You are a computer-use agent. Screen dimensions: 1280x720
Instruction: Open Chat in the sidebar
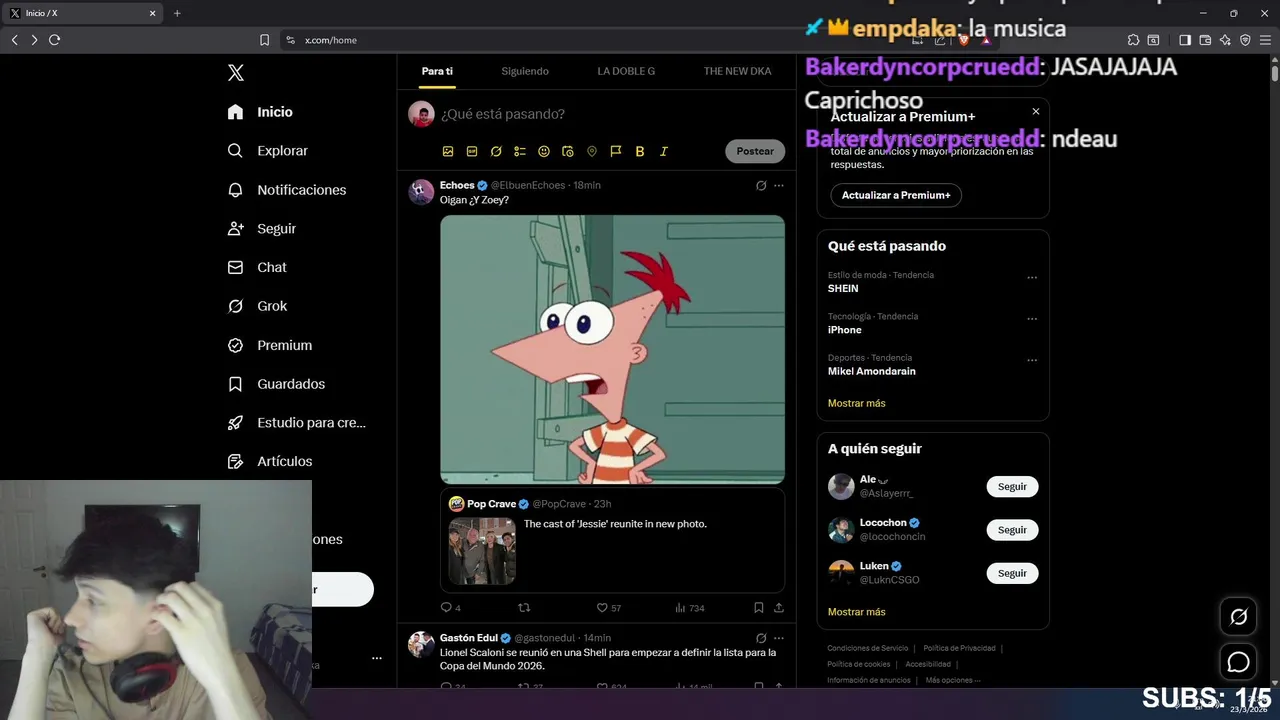256,267
